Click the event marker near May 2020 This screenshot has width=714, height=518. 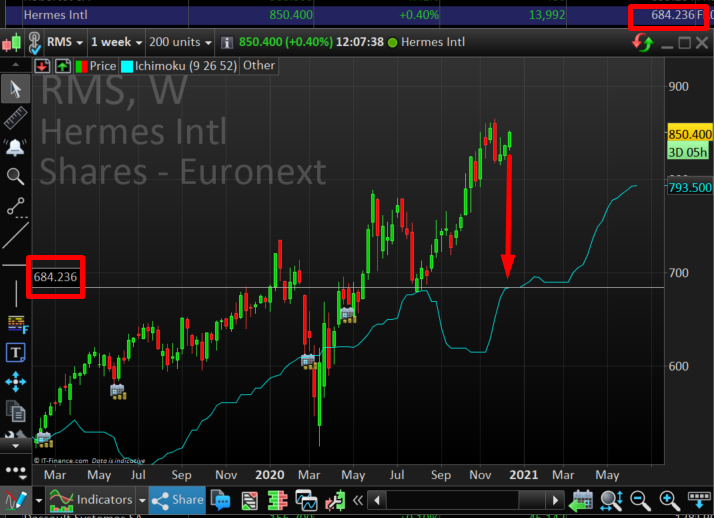point(348,315)
